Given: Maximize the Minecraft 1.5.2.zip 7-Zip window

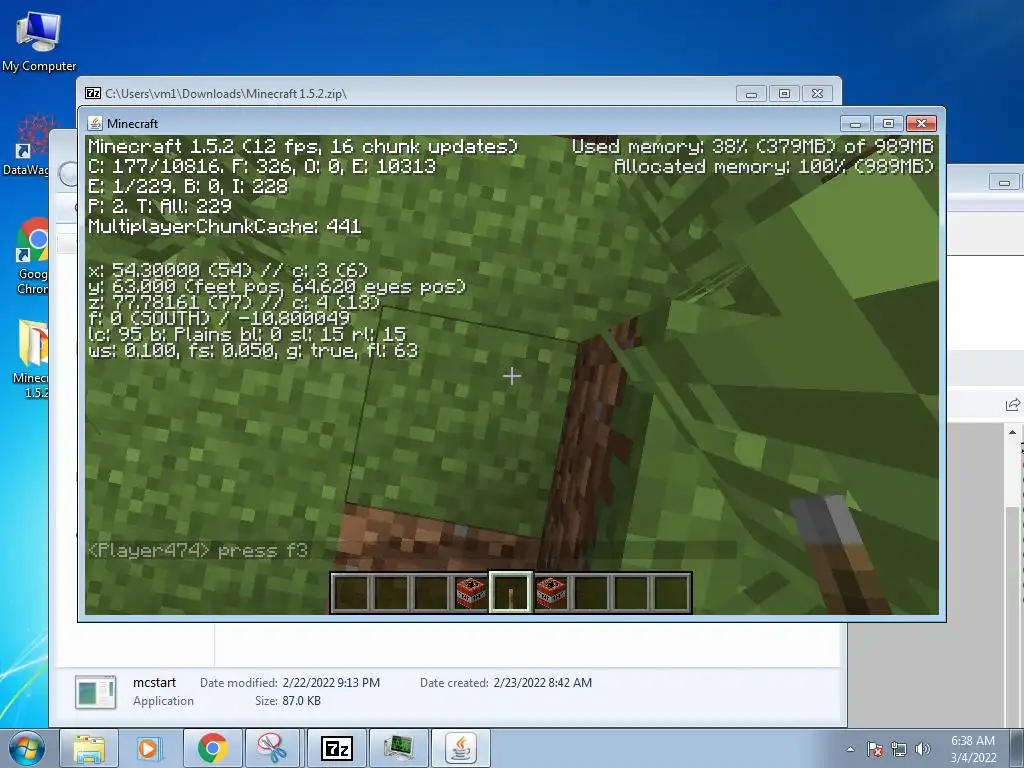Looking at the screenshot, I should (x=784, y=94).
